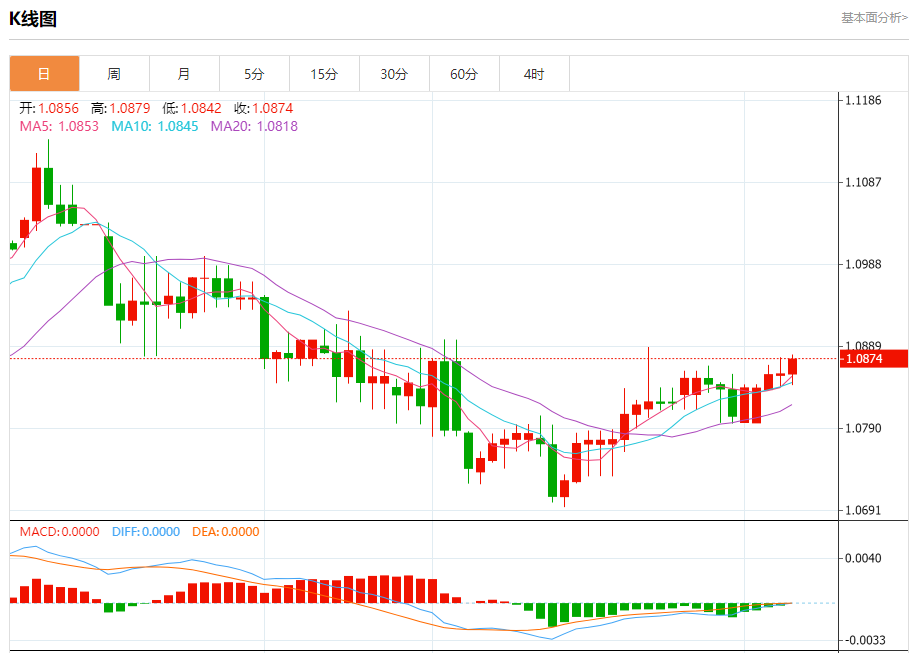Viewport: 913px width, 653px height.
Task: Click the MACD:0.0000 label
Action: (x=59, y=532)
